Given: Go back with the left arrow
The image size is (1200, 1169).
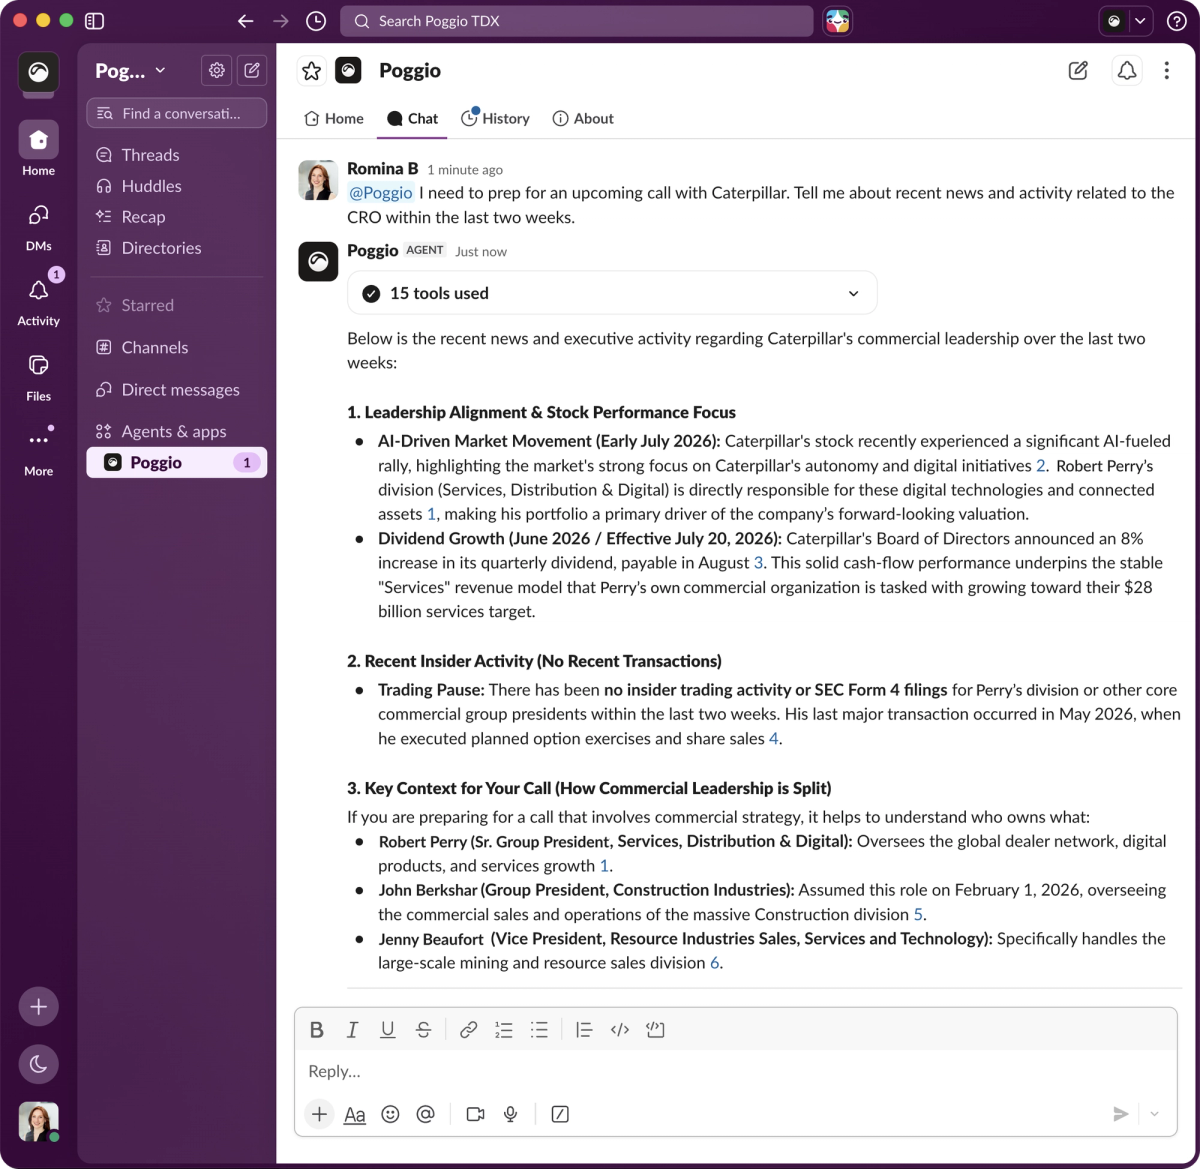Looking at the screenshot, I should [x=246, y=21].
